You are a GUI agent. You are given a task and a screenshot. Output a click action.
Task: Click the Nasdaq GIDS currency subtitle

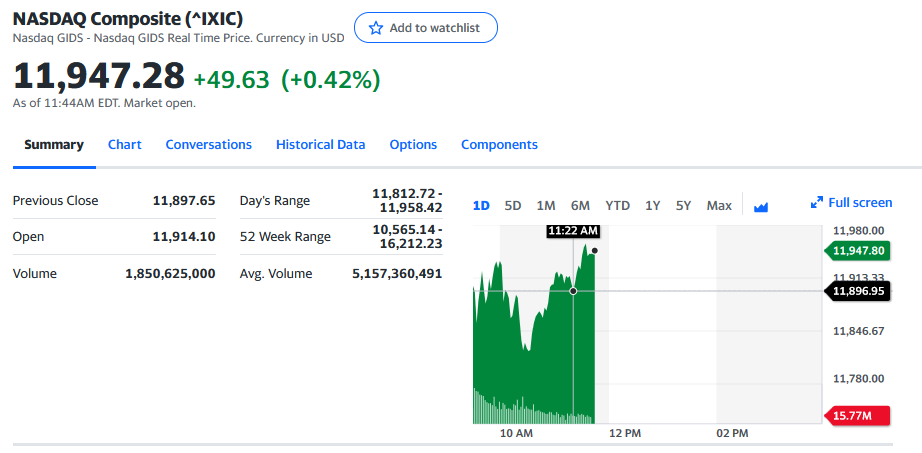click(x=179, y=39)
